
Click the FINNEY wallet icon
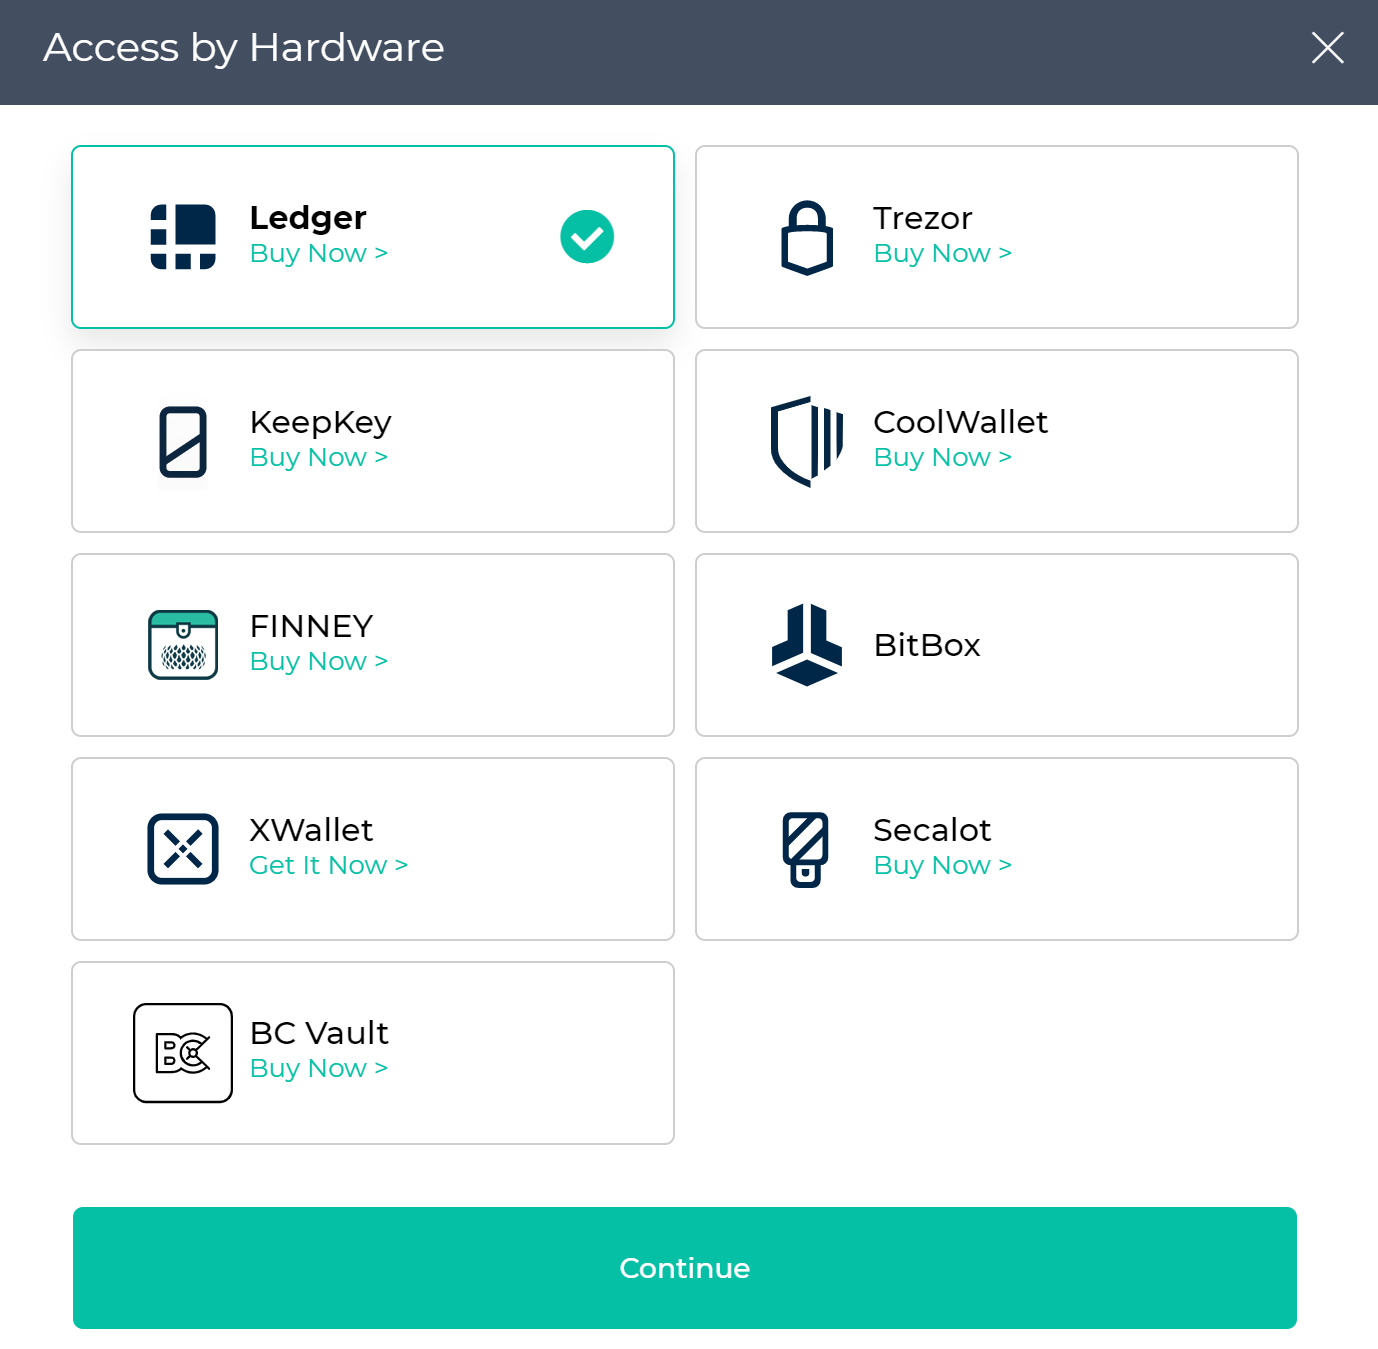tap(183, 645)
